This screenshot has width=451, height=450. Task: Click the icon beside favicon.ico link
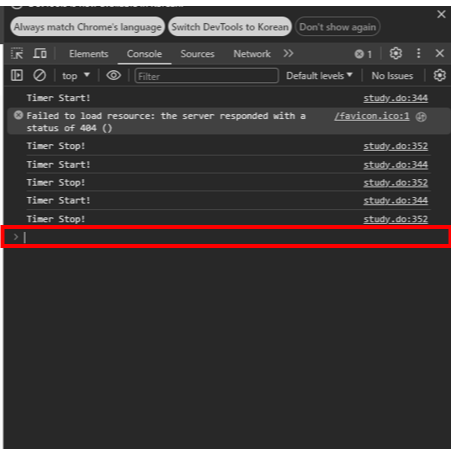pyautogui.click(x=421, y=117)
